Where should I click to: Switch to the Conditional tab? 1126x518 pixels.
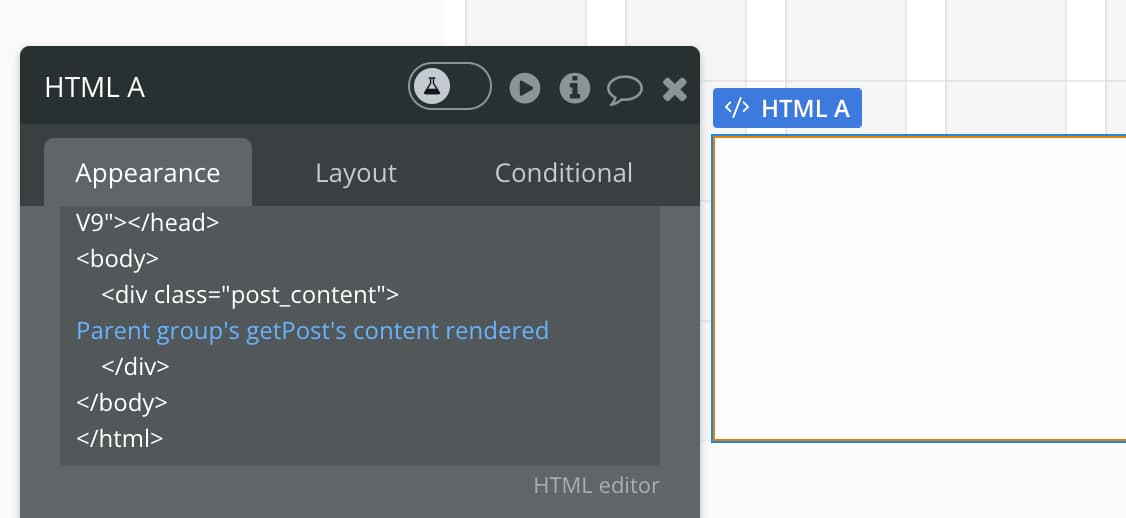(564, 172)
